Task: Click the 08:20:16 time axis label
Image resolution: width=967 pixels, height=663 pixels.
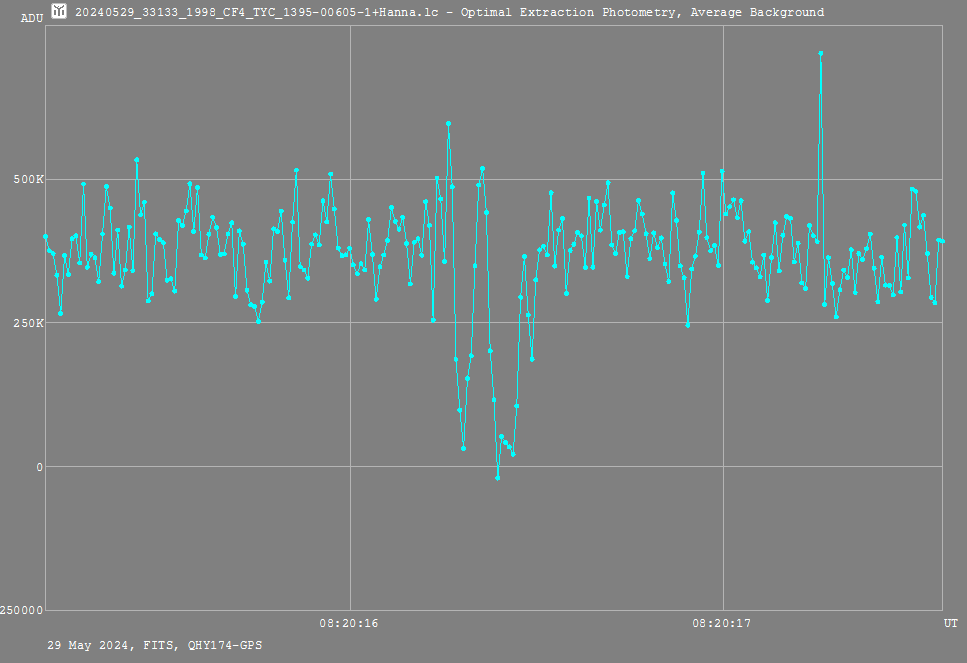Action: click(348, 624)
